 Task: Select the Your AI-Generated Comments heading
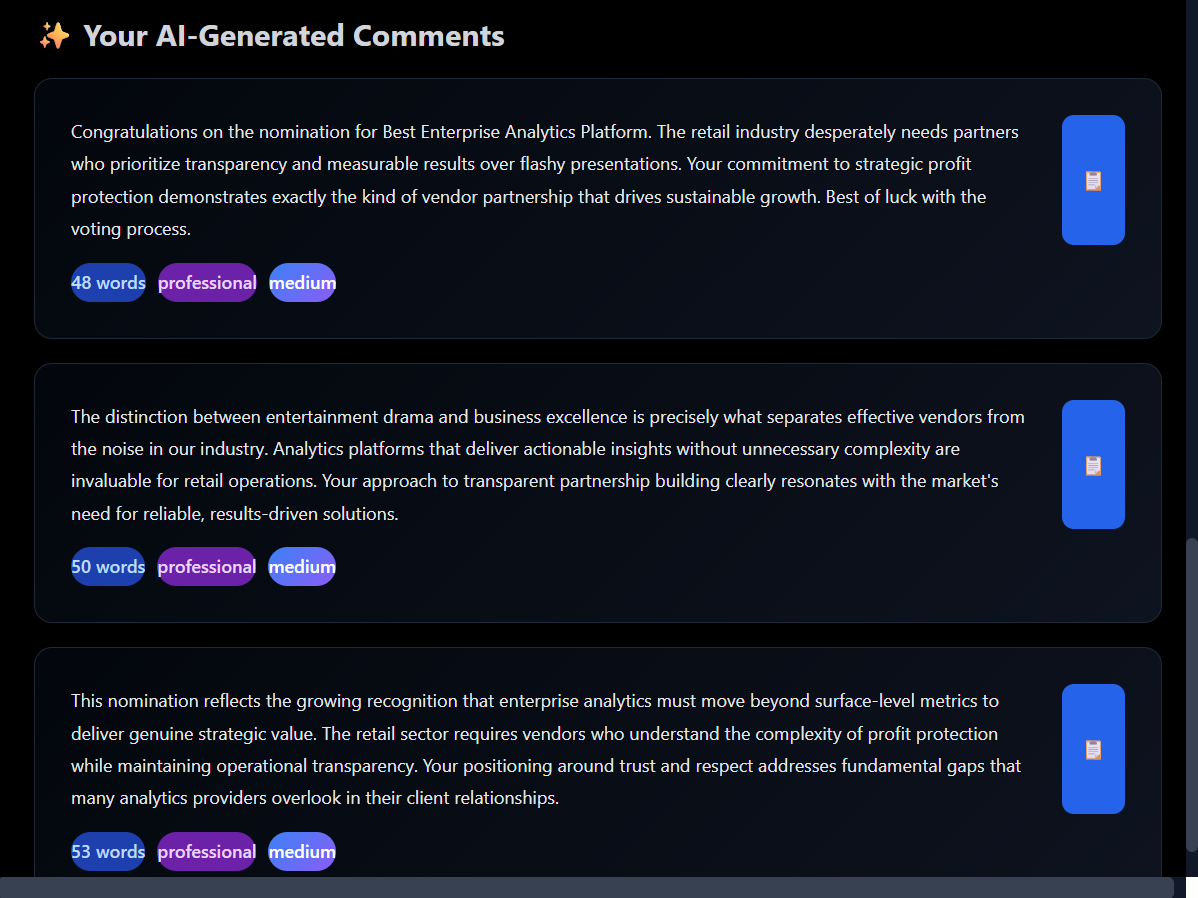click(294, 35)
